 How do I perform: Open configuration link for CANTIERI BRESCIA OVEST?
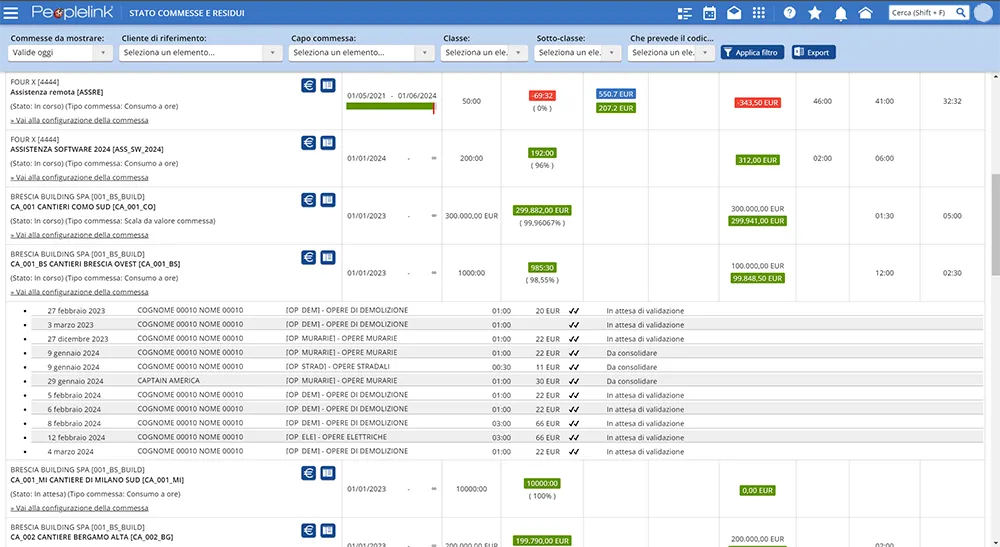coord(80,293)
